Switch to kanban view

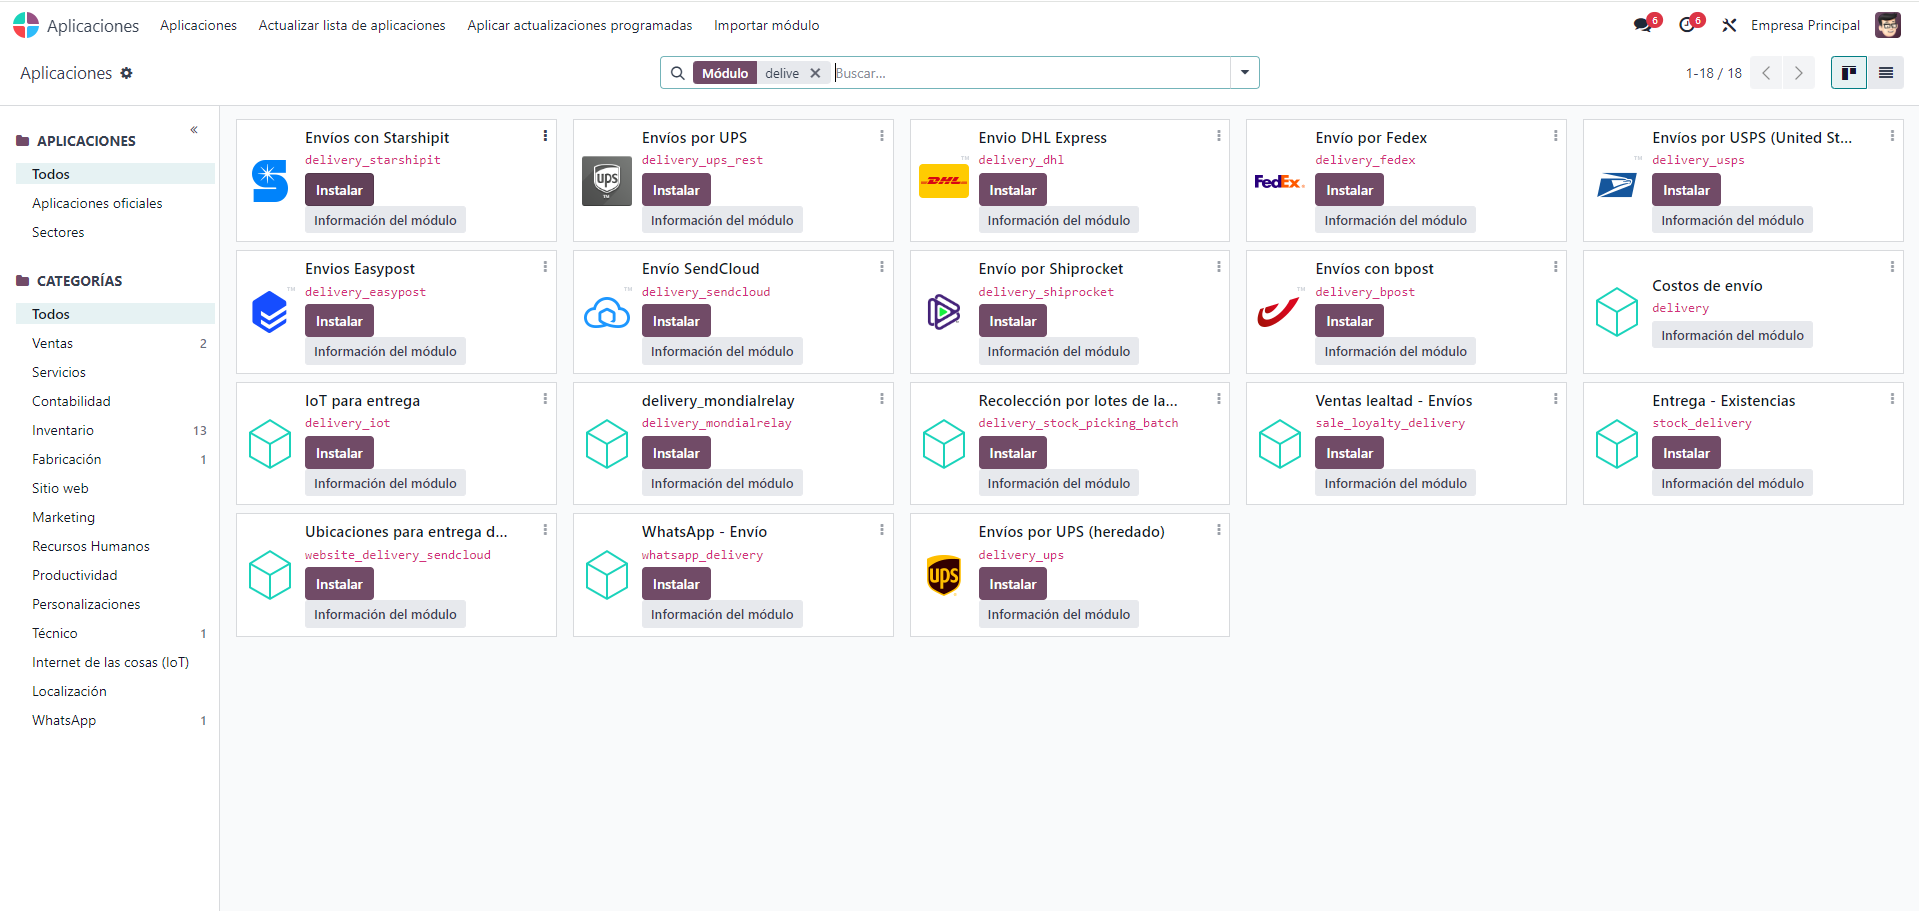click(1848, 73)
